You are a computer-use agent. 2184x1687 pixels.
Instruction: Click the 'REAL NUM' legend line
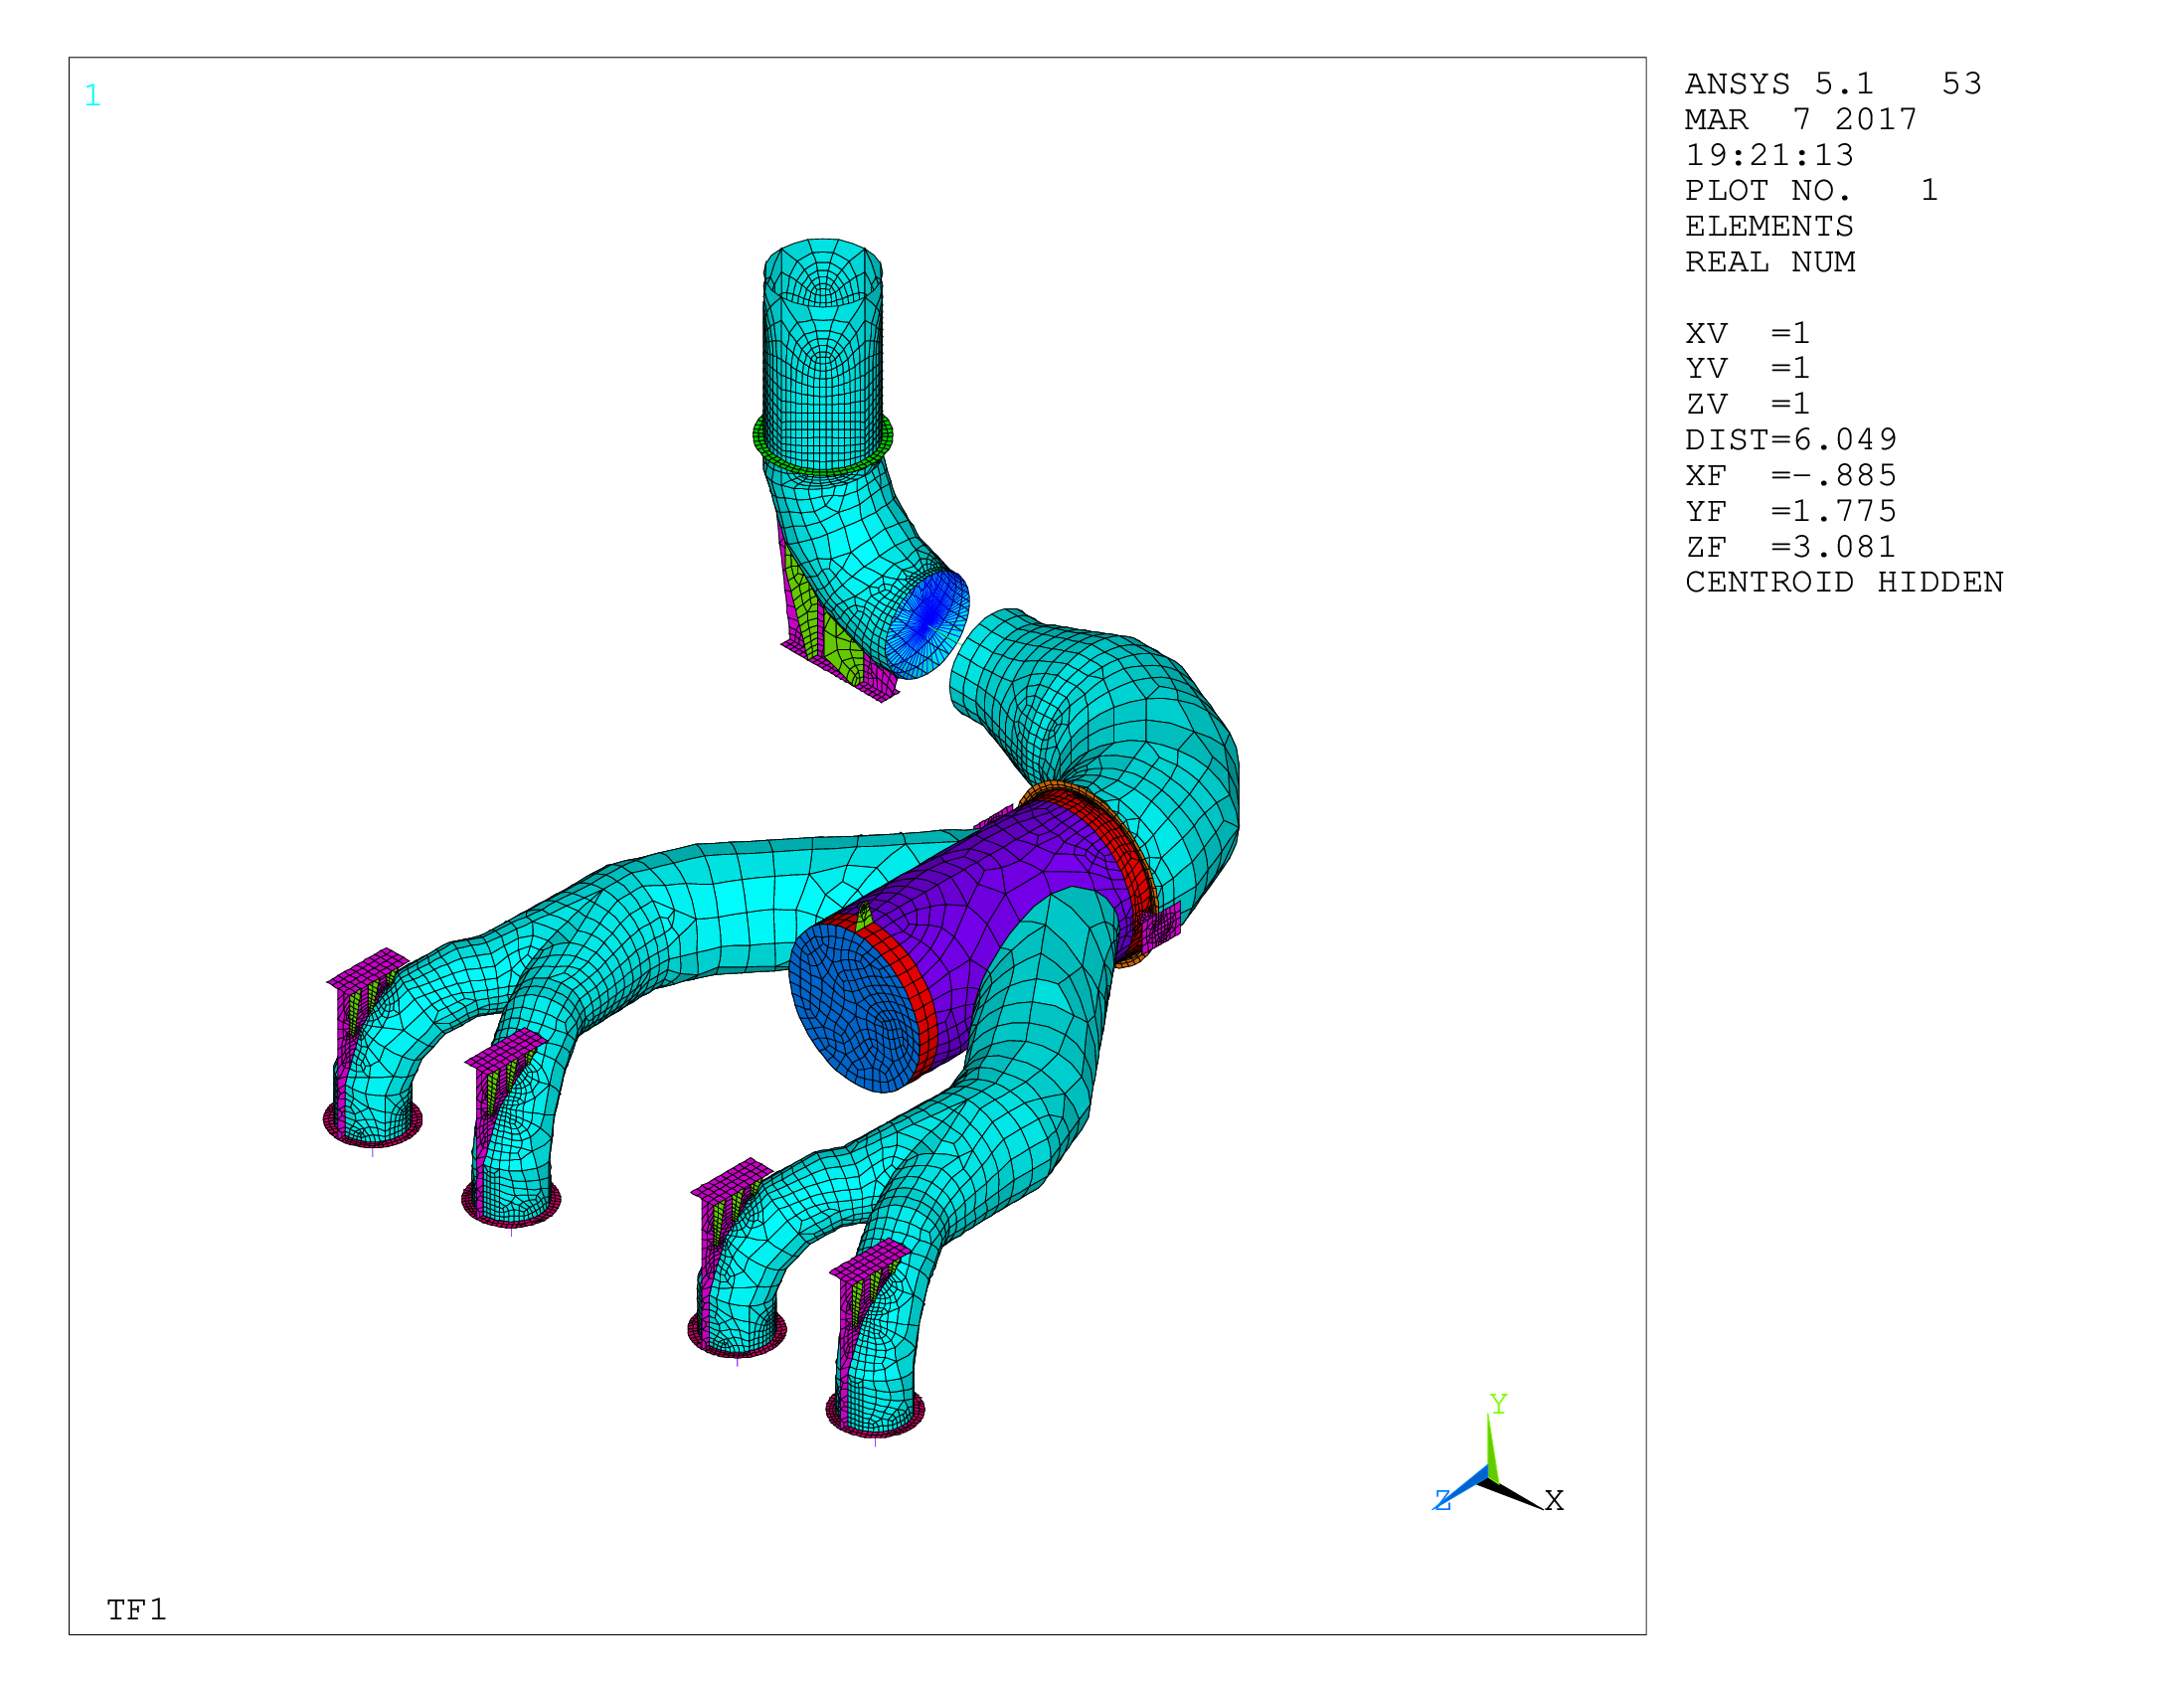(1770, 262)
